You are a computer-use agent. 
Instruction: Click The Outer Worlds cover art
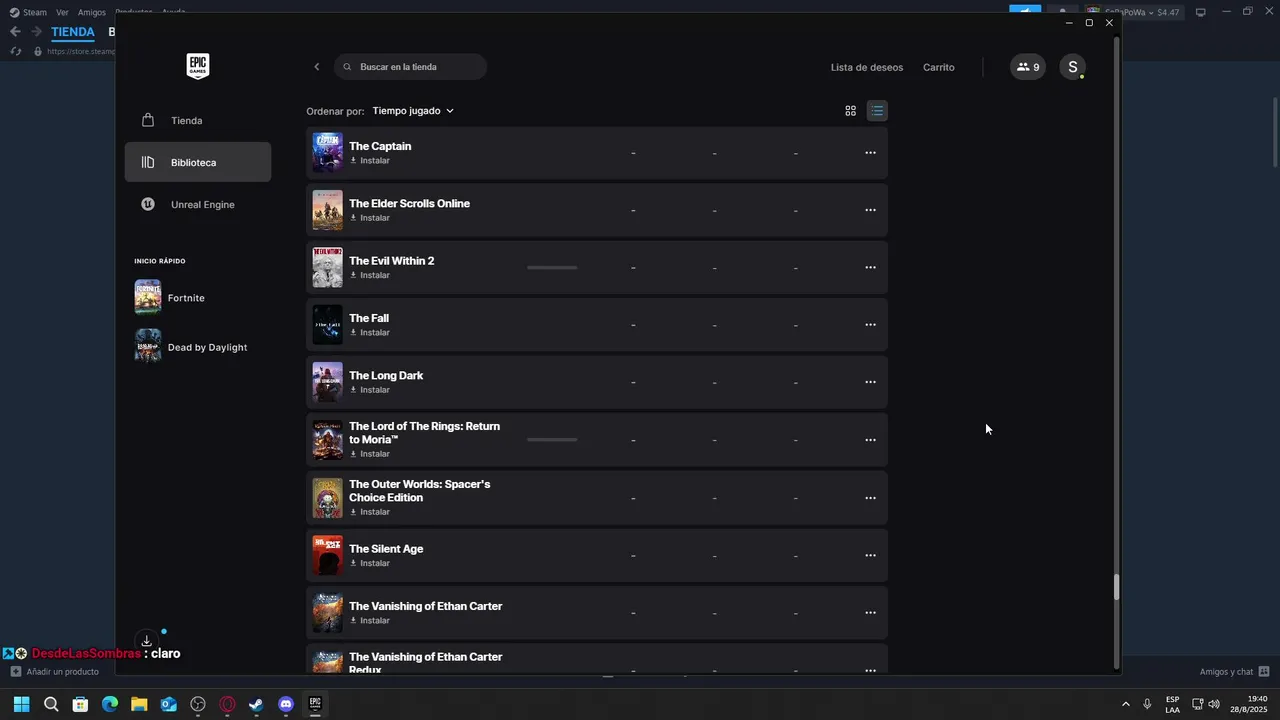[327, 498]
